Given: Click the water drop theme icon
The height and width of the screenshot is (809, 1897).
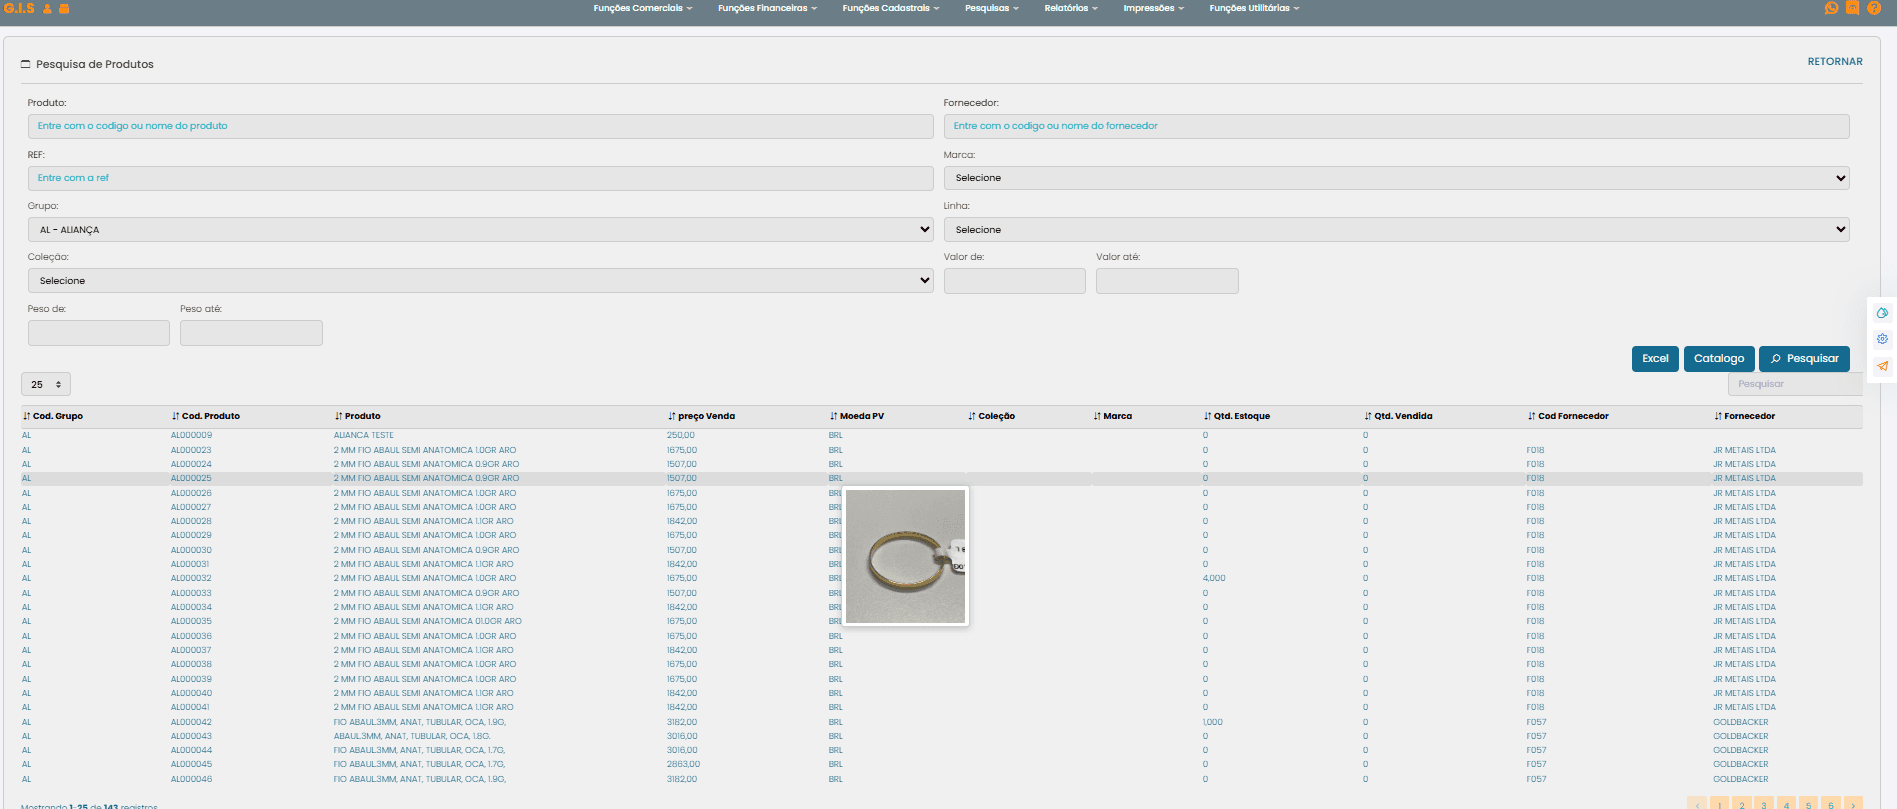Looking at the screenshot, I should click(1882, 313).
